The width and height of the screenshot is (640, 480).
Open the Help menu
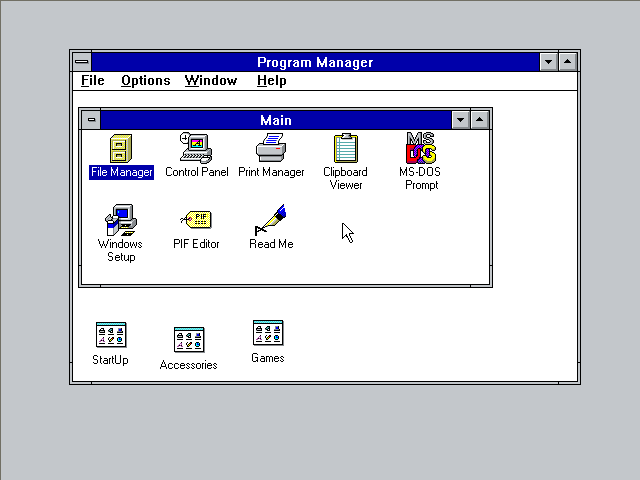point(271,80)
